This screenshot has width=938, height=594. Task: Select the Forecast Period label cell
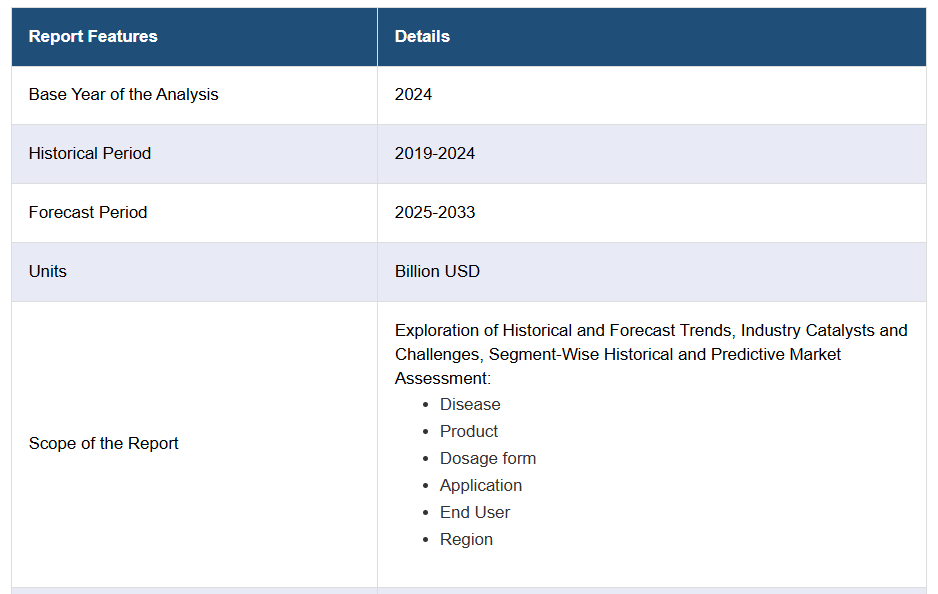point(88,213)
